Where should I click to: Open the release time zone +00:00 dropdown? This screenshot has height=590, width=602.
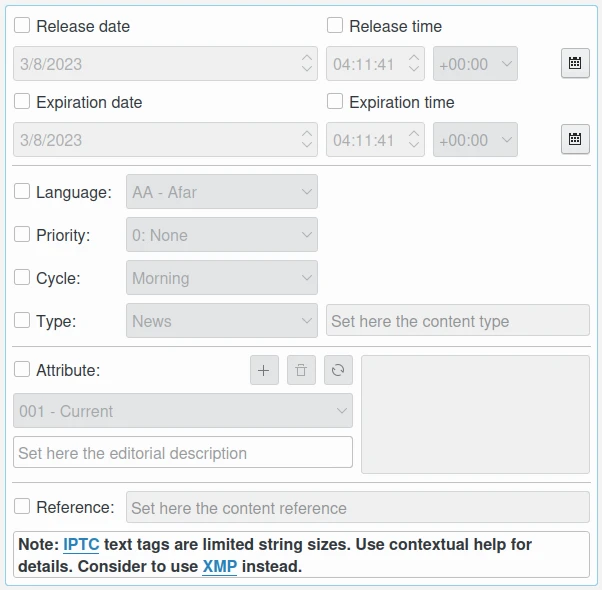pyautogui.click(x=475, y=64)
